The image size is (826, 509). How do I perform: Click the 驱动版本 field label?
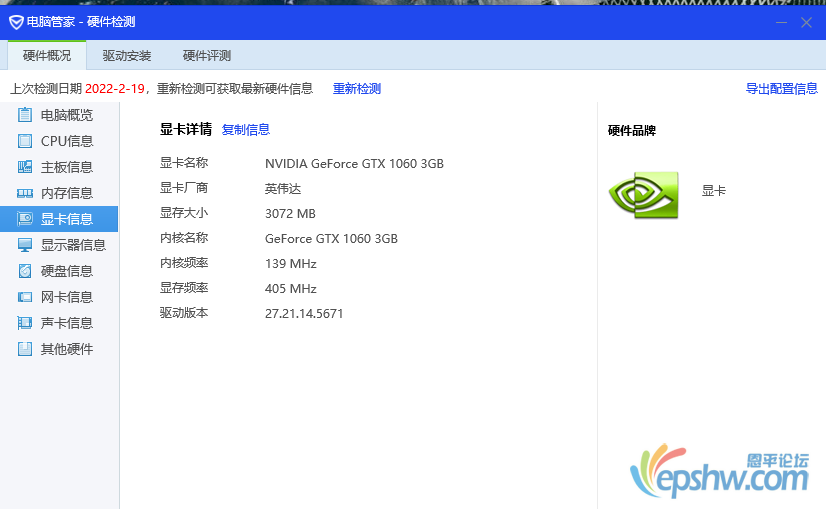(184, 313)
